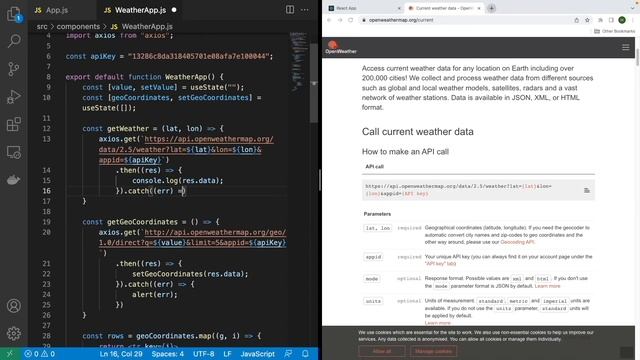Image resolution: width=640 pixels, height=360 pixels.
Task: Open the Explorer view in VS Code
Action: pyautogui.click(x=14, y=13)
